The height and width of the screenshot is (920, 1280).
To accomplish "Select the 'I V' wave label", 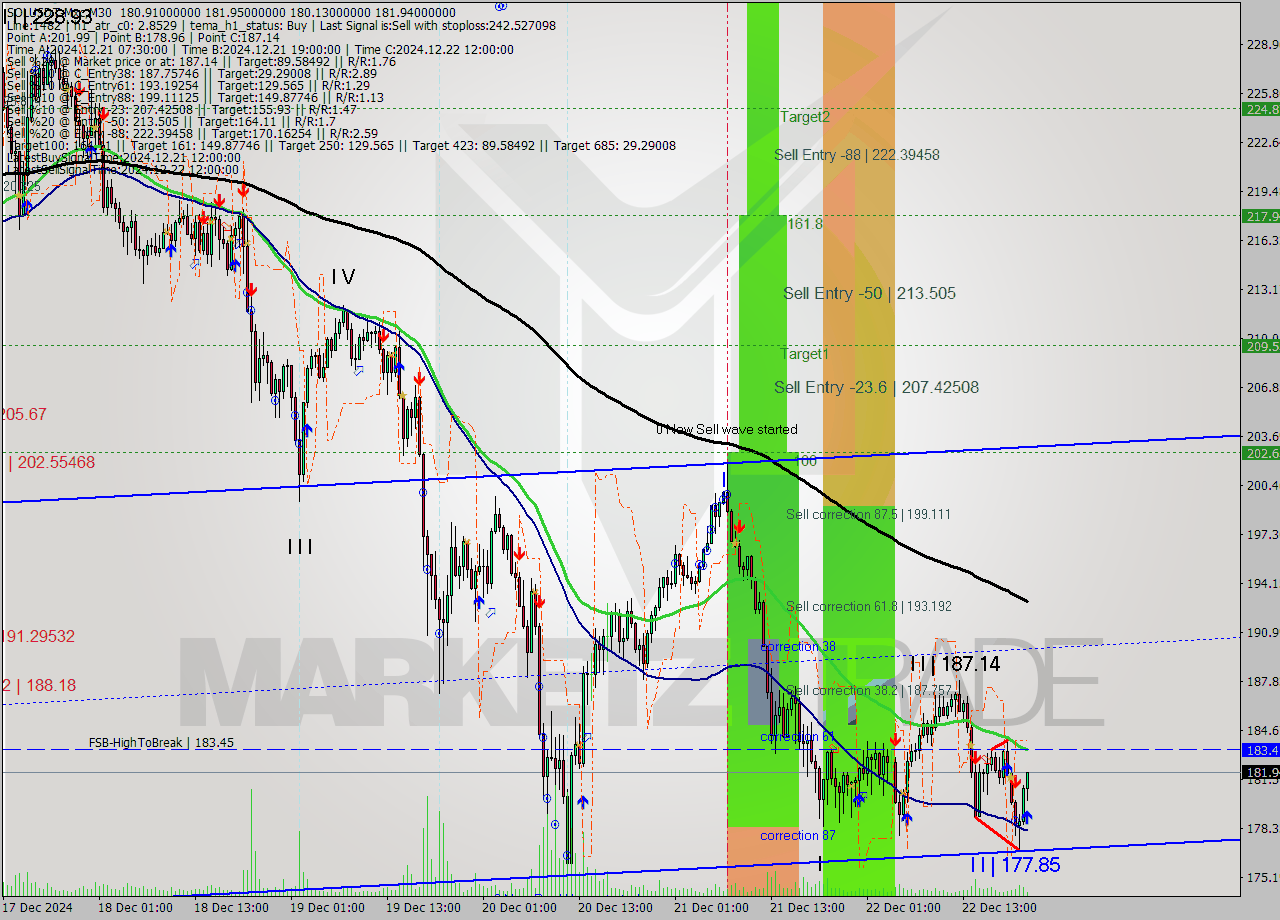I will pos(343,277).
